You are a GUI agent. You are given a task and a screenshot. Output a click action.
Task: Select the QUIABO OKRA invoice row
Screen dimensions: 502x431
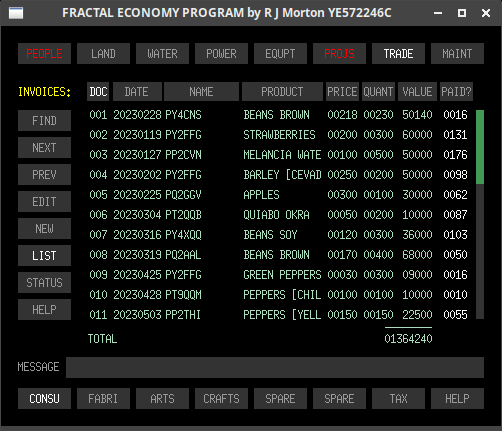pos(278,215)
